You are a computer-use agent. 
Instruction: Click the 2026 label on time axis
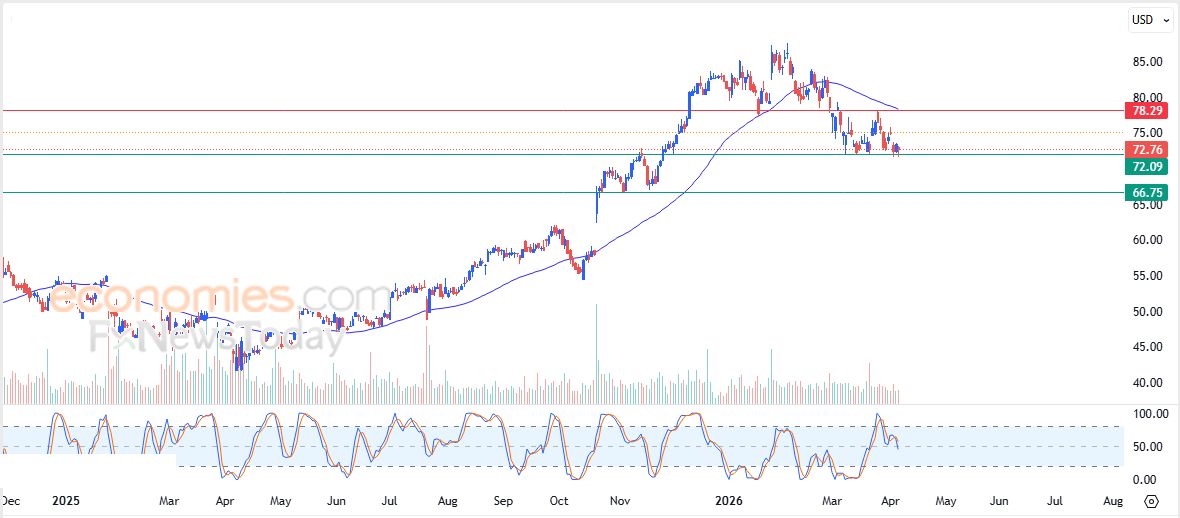(x=728, y=501)
